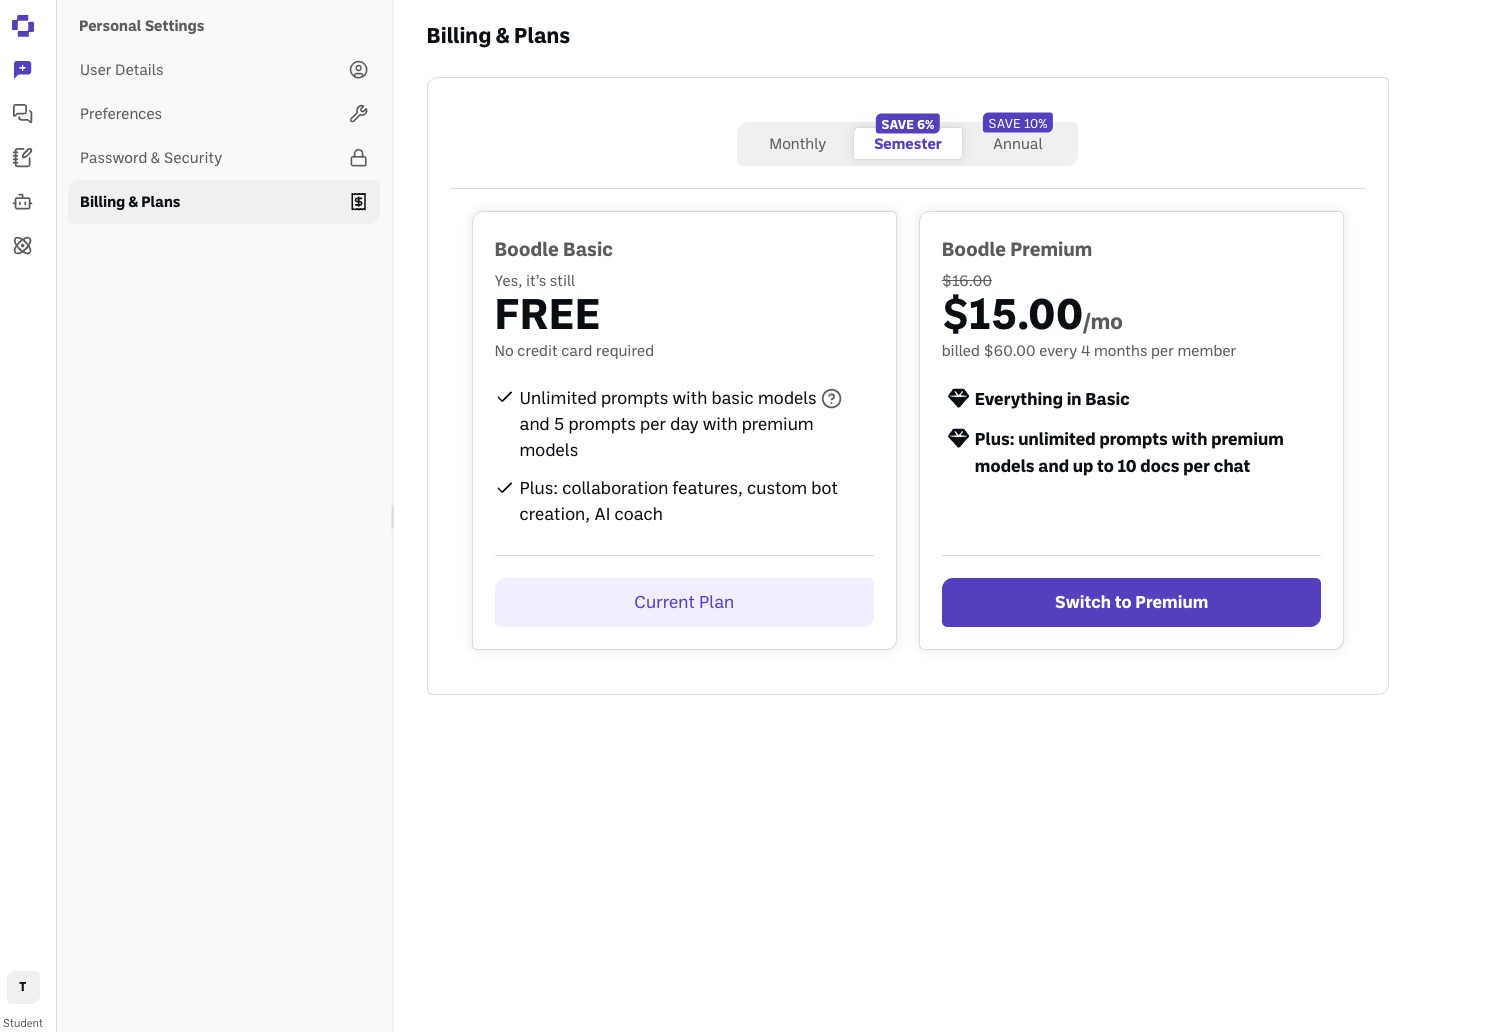Click the FREE price text

point(547,315)
